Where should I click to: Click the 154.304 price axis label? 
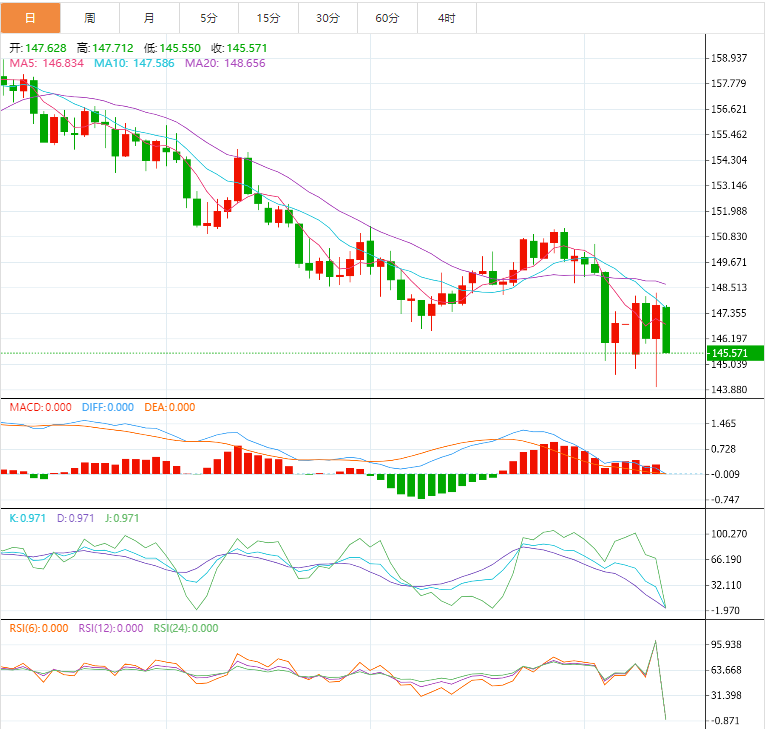click(x=729, y=160)
